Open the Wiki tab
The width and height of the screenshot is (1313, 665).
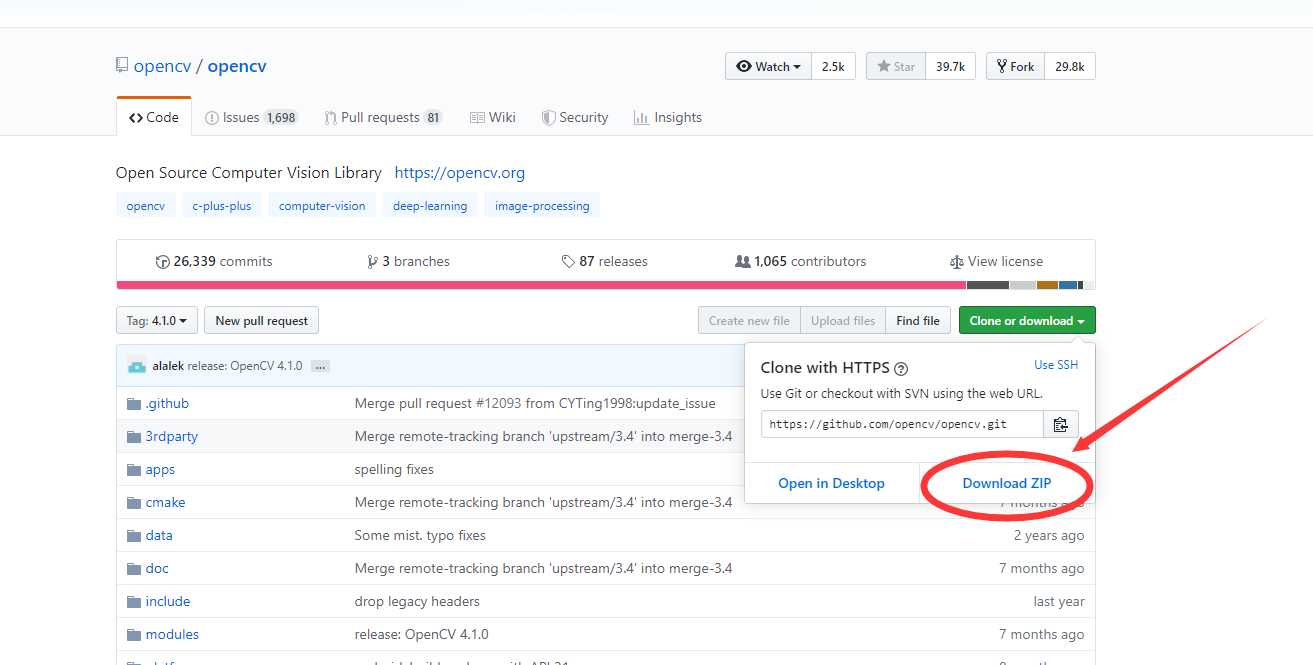click(493, 117)
